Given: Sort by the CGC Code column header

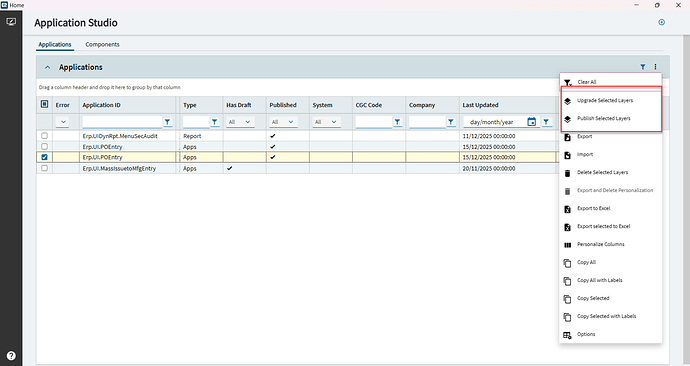Looking at the screenshot, I should [369, 105].
